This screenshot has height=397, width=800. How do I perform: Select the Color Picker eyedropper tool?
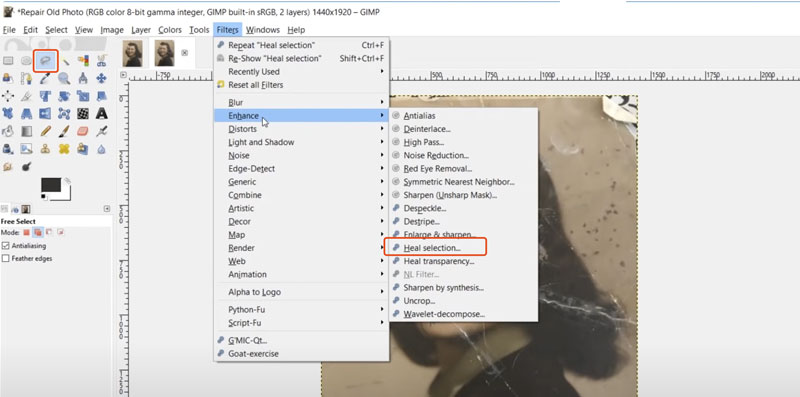[45, 79]
